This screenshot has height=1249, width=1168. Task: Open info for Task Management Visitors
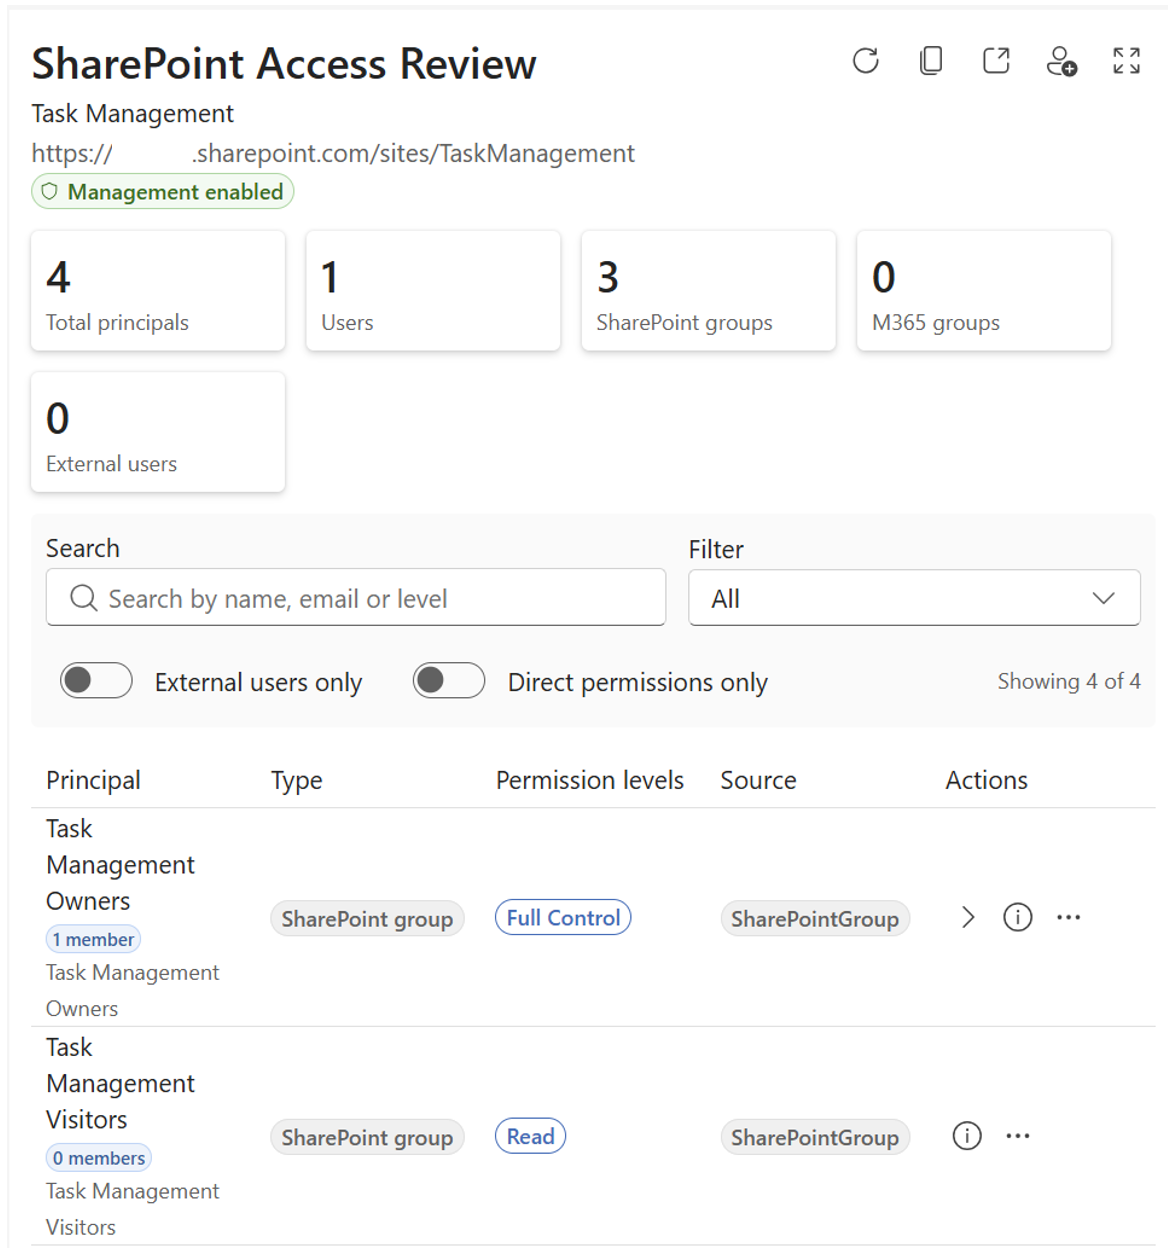pos(967,1136)
